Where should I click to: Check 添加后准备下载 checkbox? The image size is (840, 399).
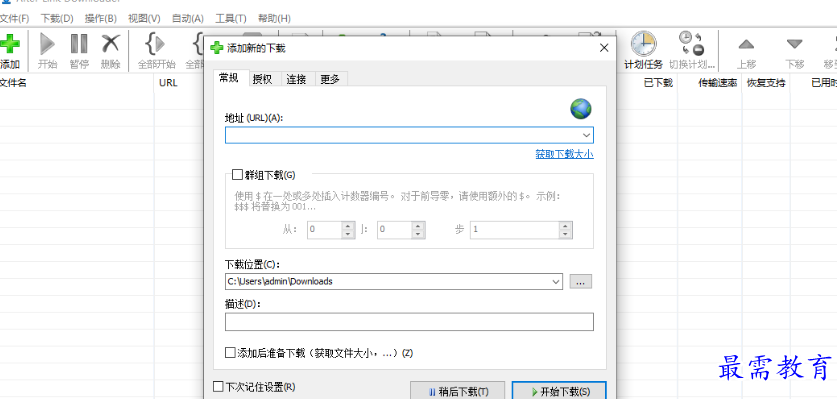click(230, 353)
